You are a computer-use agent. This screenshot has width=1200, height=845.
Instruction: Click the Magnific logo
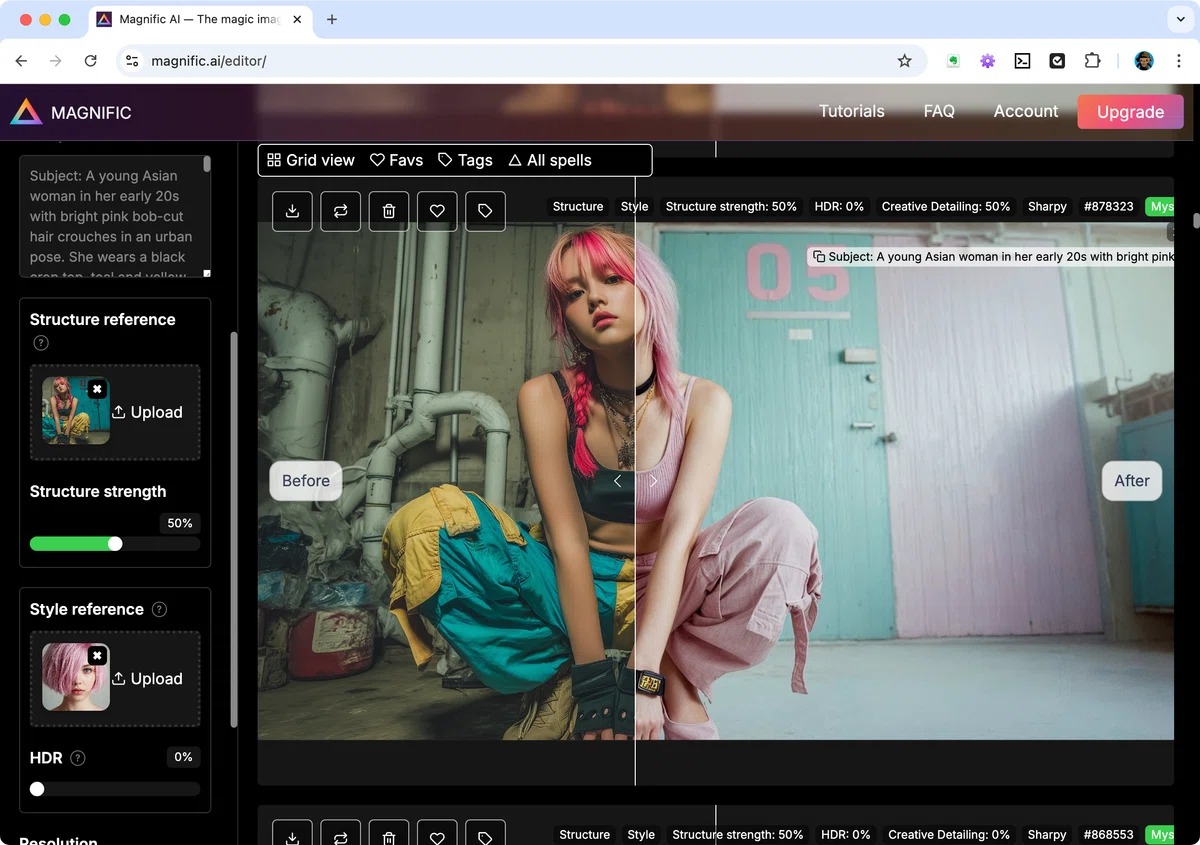tap(71, 112)
